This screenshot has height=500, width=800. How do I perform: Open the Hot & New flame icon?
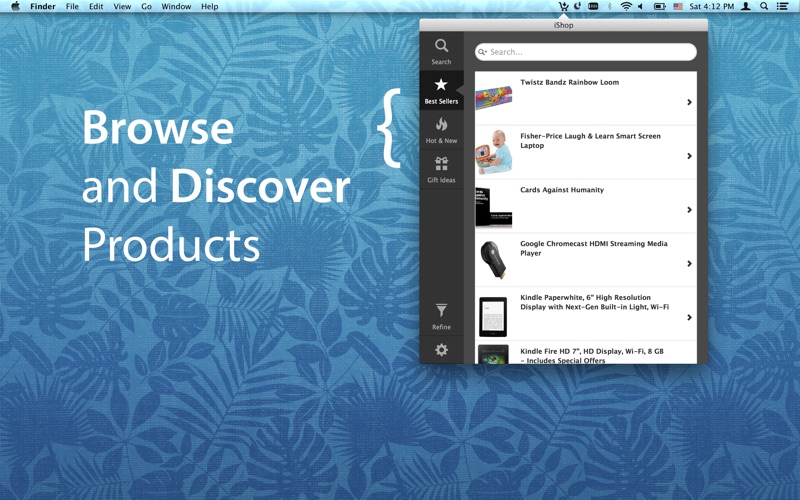pyautogui.click(x=441, y=129)
